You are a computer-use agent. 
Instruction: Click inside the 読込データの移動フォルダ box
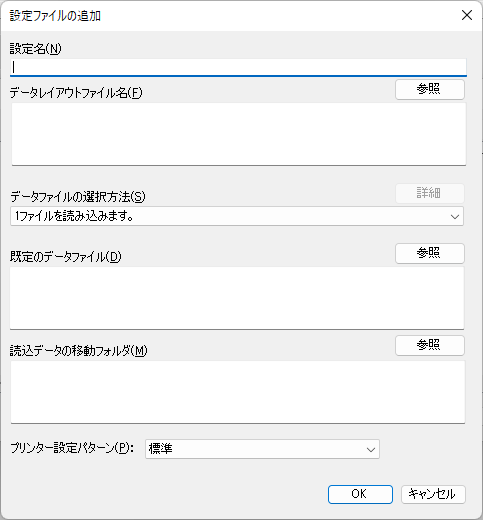pyautogui.click(x=238, y=392)
